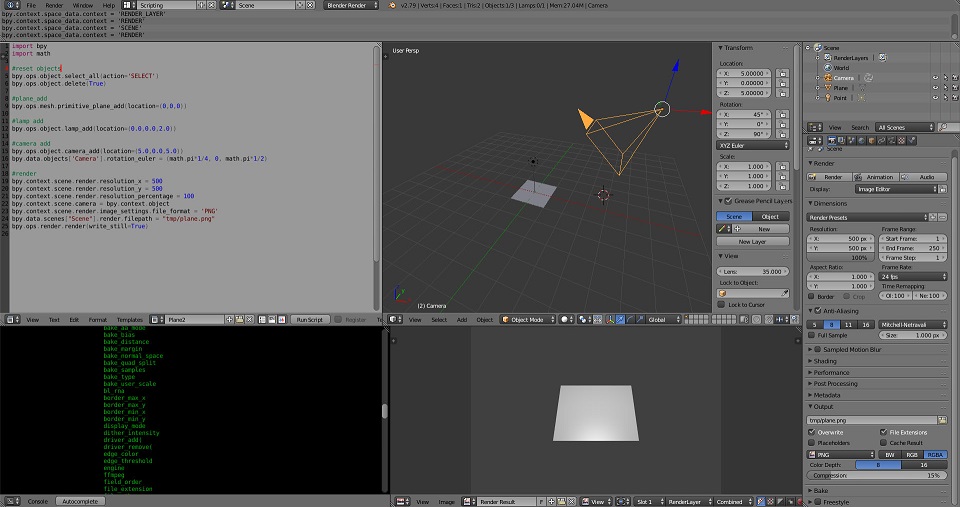Select the RGB color mode button
This screenshot has height=507, width=960.
pyautogui.click(x=912, y=455)
